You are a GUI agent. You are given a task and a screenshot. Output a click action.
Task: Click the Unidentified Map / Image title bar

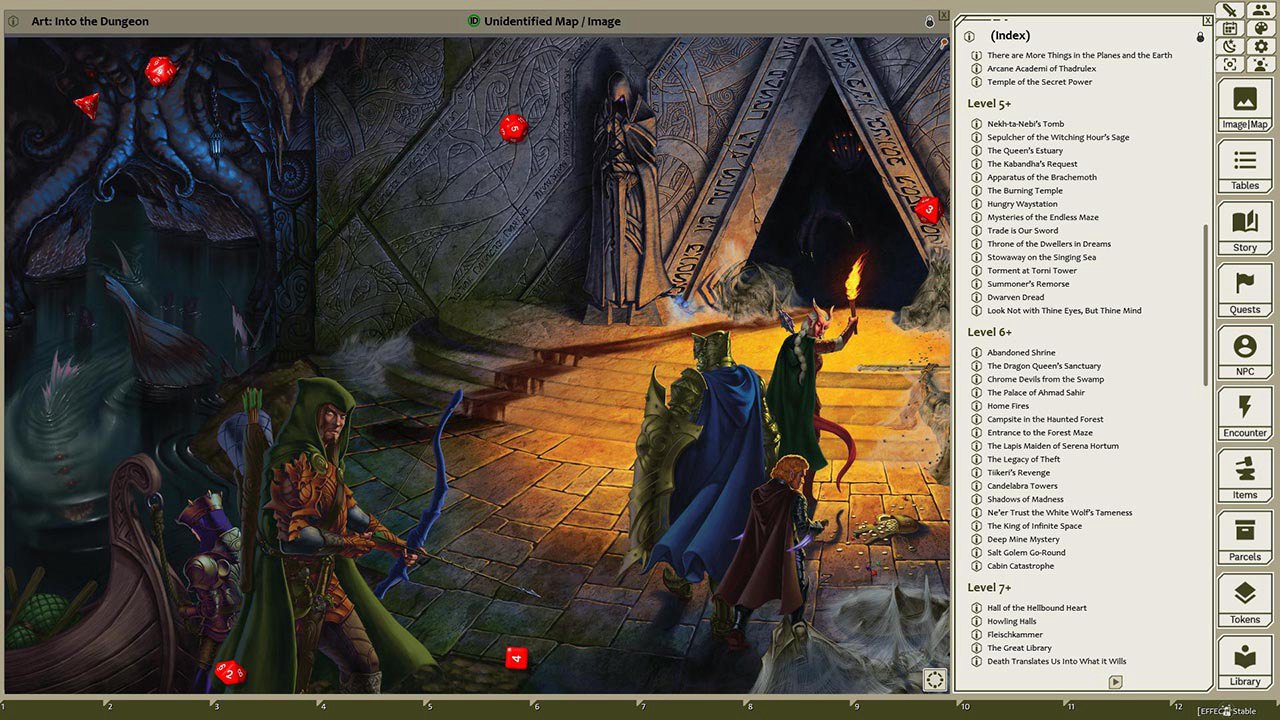pyautogui.click(x=550, y=20)
